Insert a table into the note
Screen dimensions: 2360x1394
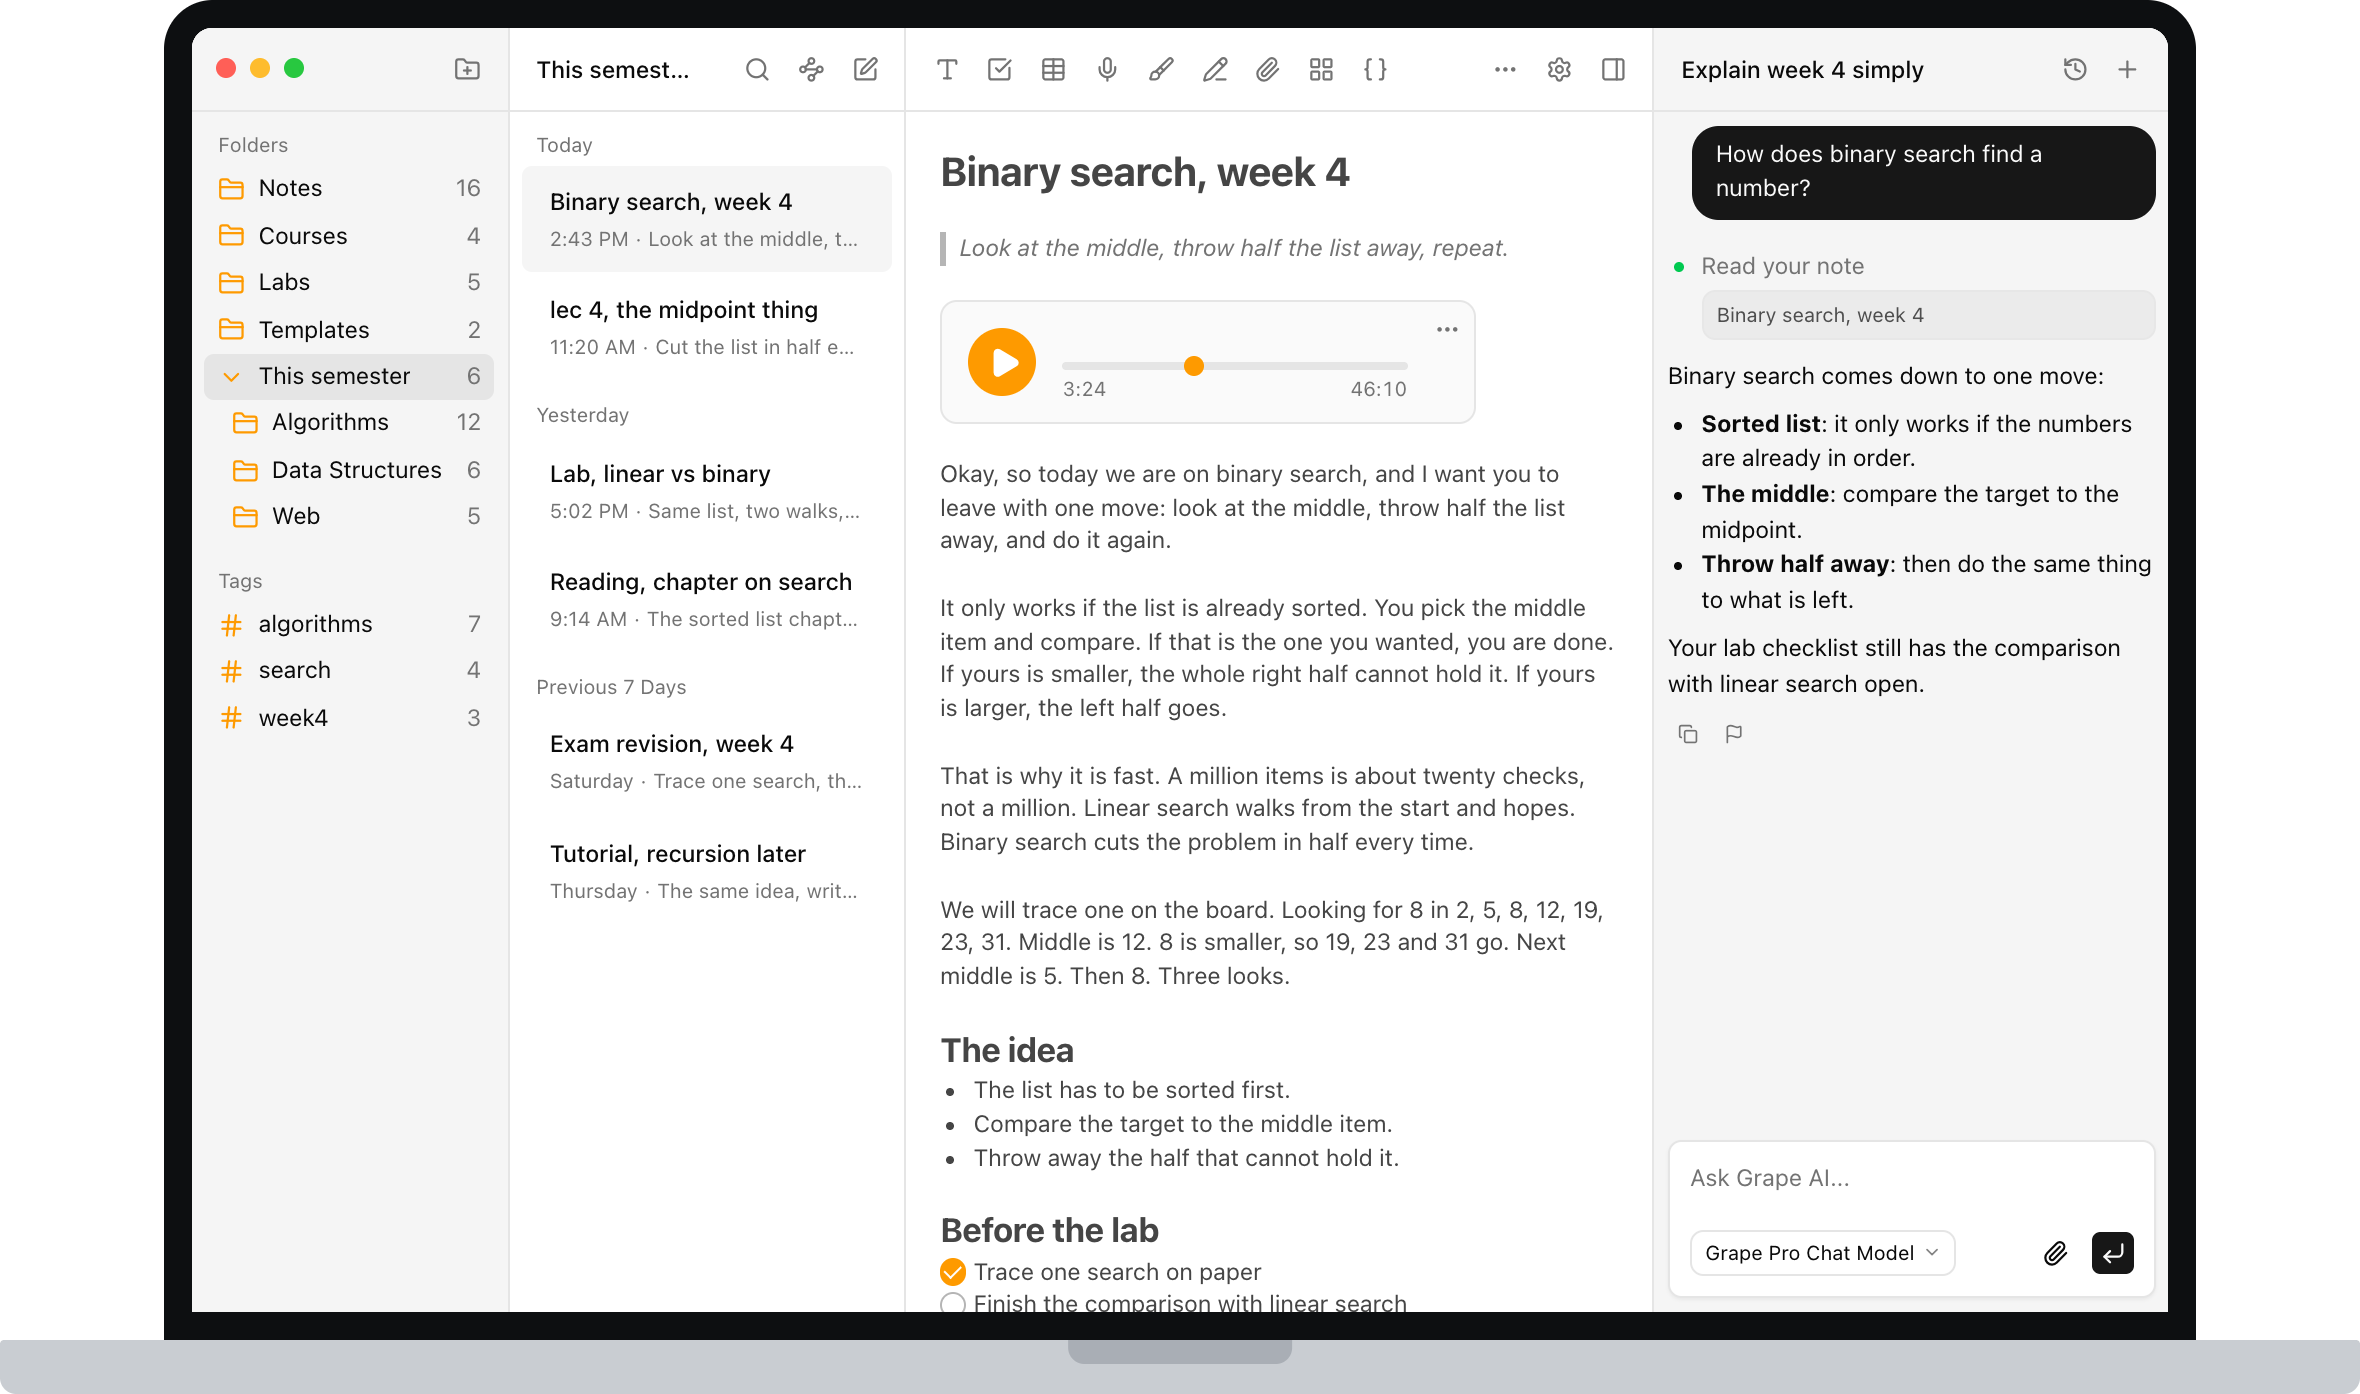tap(1053, 69)
